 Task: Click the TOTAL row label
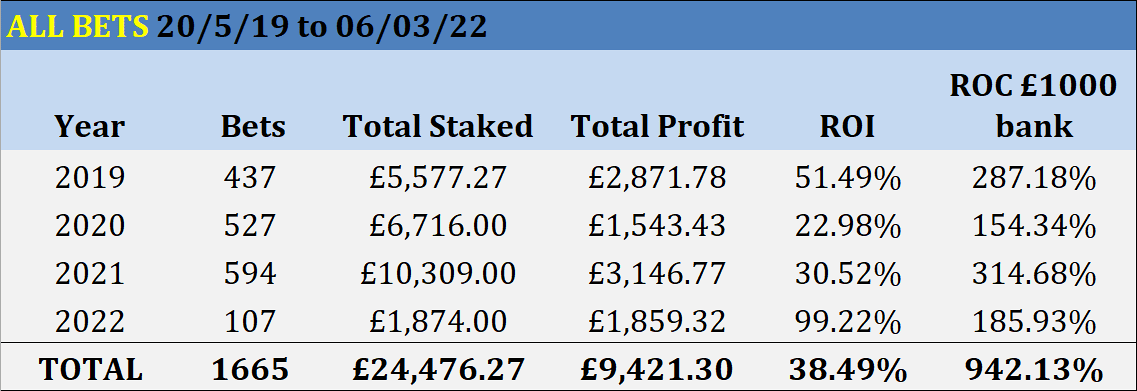(91, 369)
